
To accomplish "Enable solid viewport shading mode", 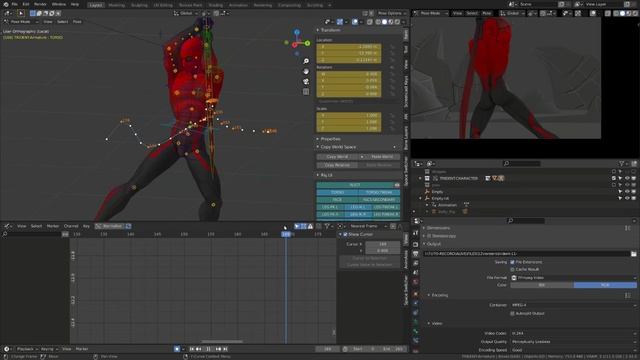I will pyautogui.click(x=384, y=22).
